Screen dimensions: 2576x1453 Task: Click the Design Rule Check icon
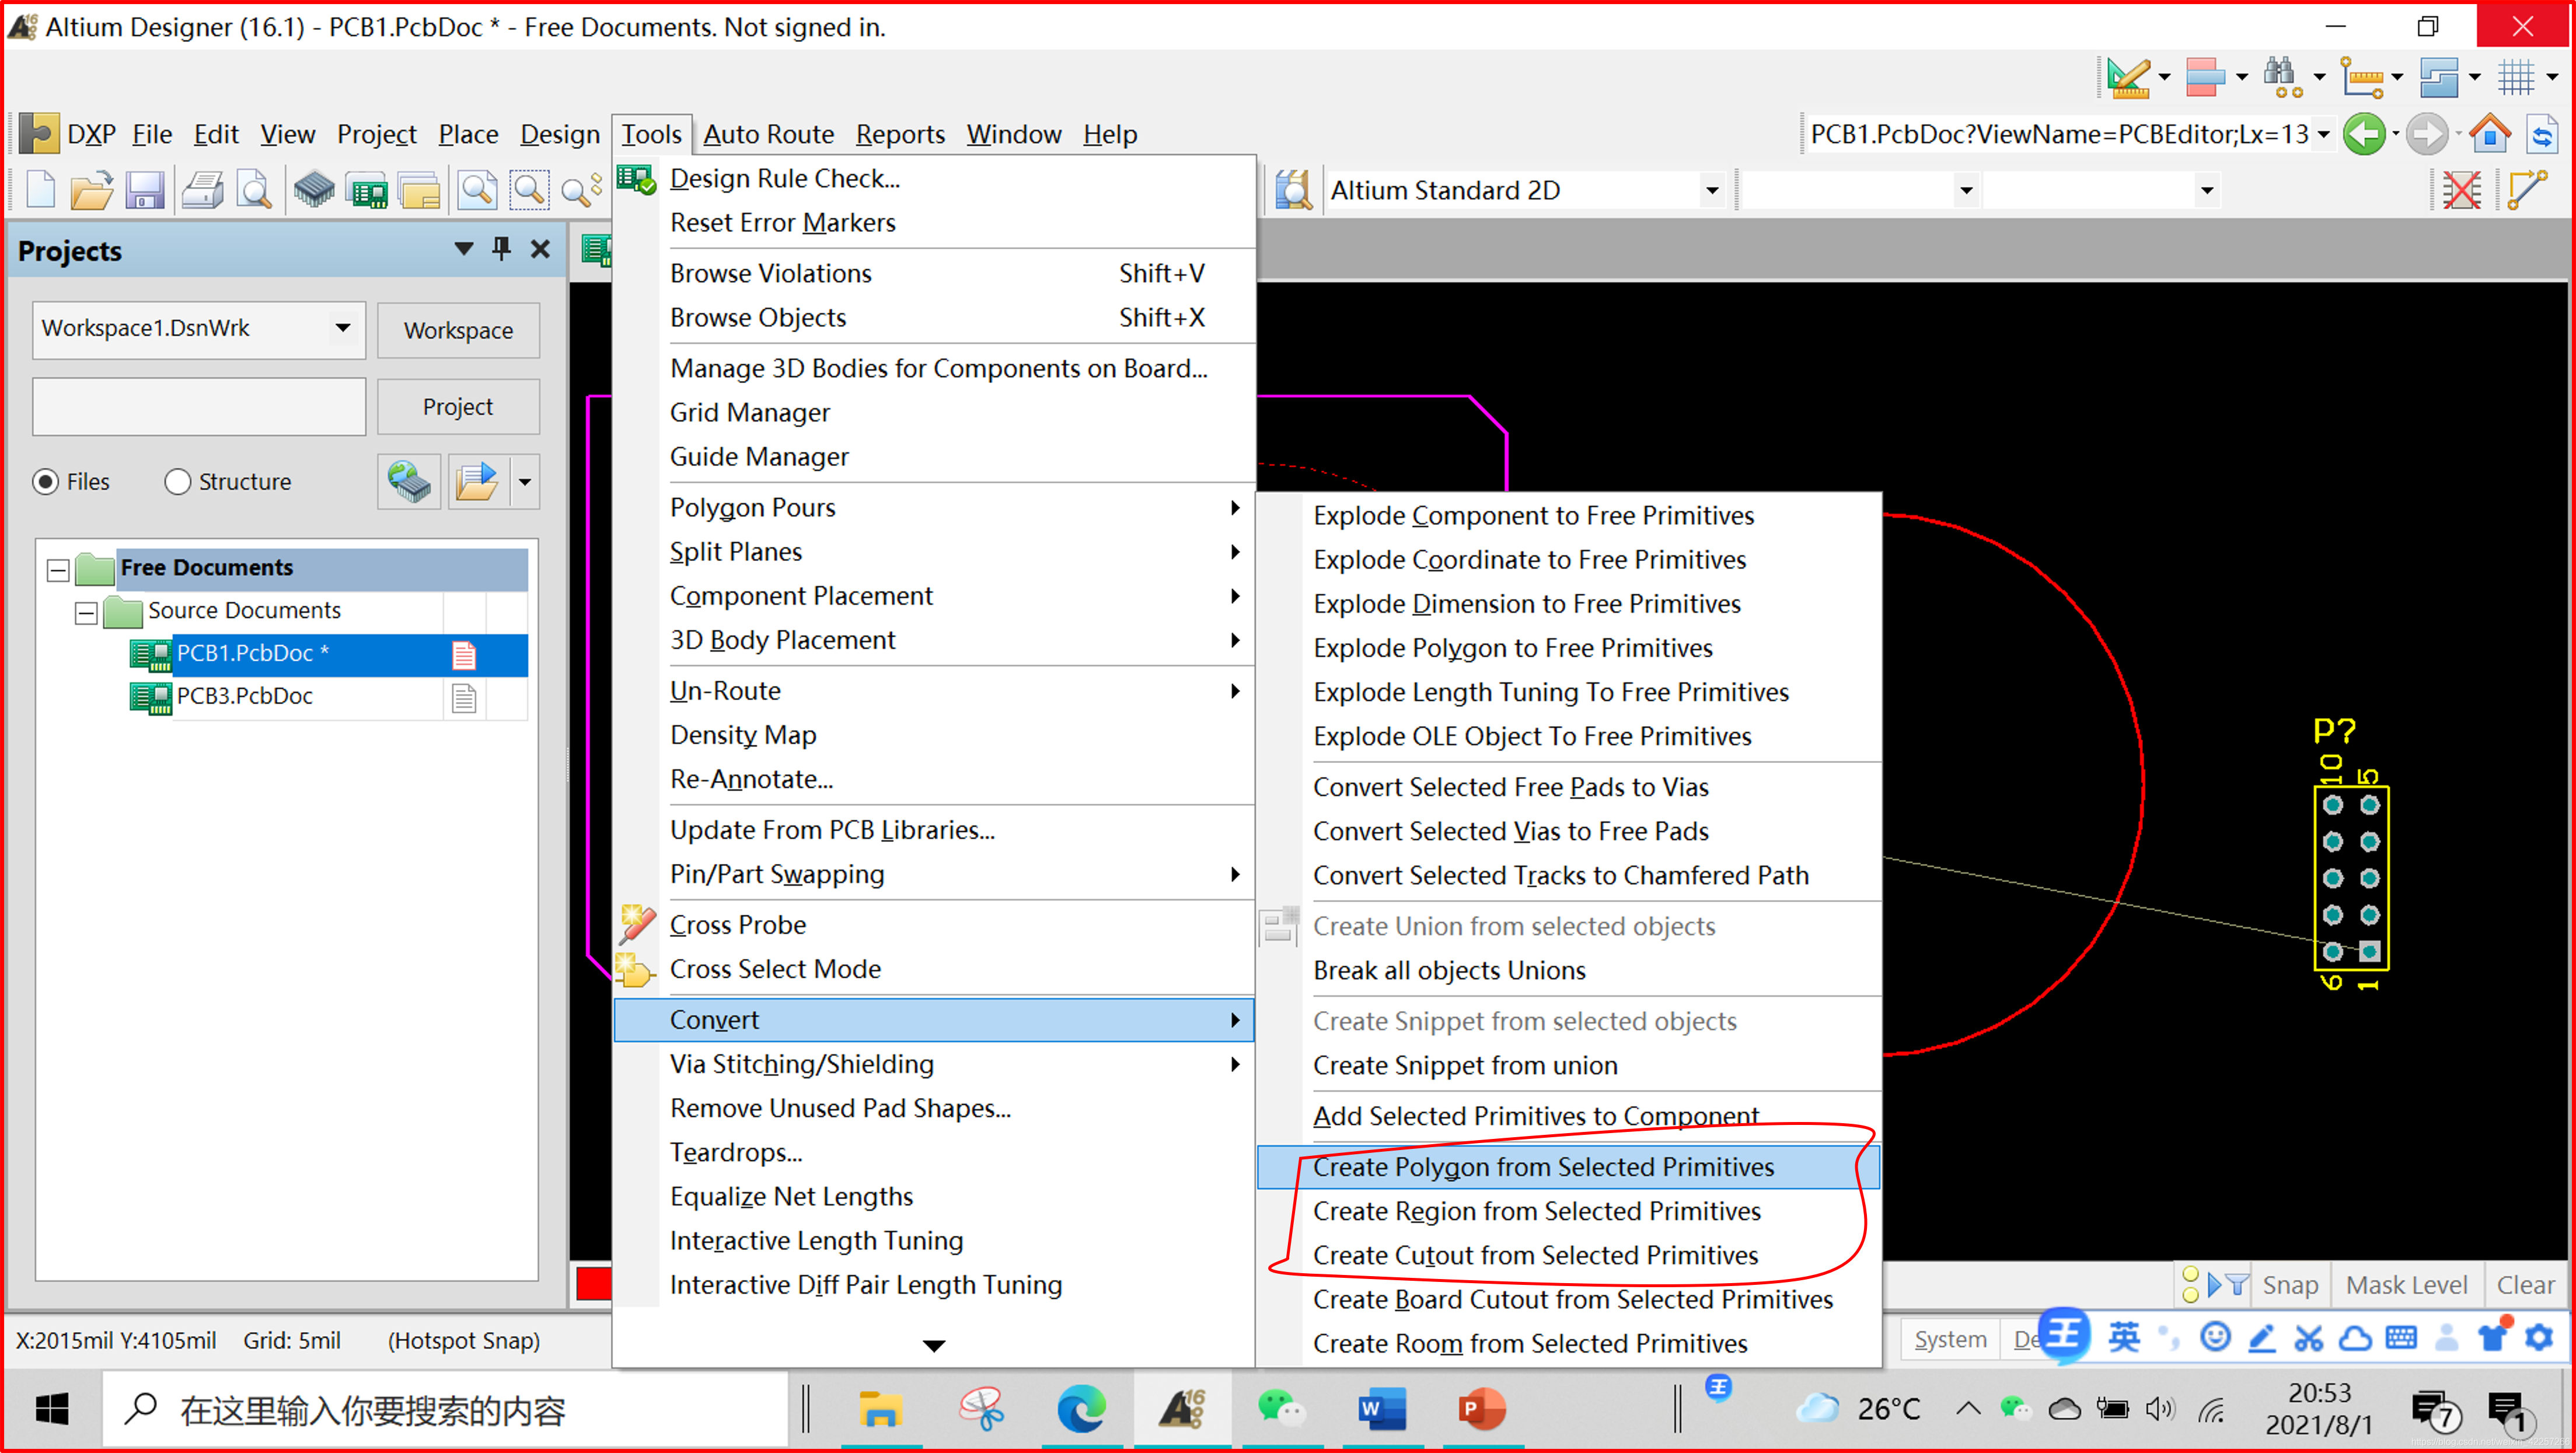(x=636, y=179)
